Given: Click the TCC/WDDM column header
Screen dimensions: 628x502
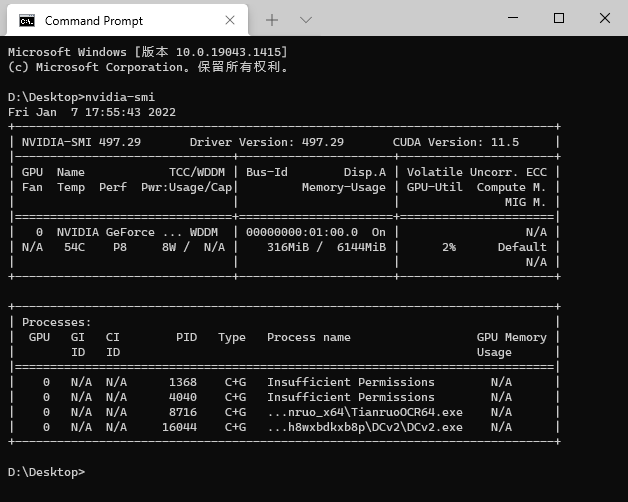Looking at the screenshot, I should click(x=197, y=172).
